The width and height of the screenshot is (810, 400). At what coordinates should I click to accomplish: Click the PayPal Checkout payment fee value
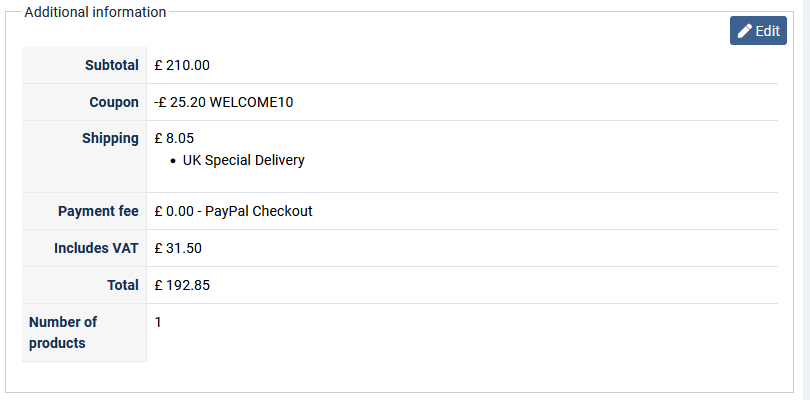pyautogui.click(x=258, y=211)
